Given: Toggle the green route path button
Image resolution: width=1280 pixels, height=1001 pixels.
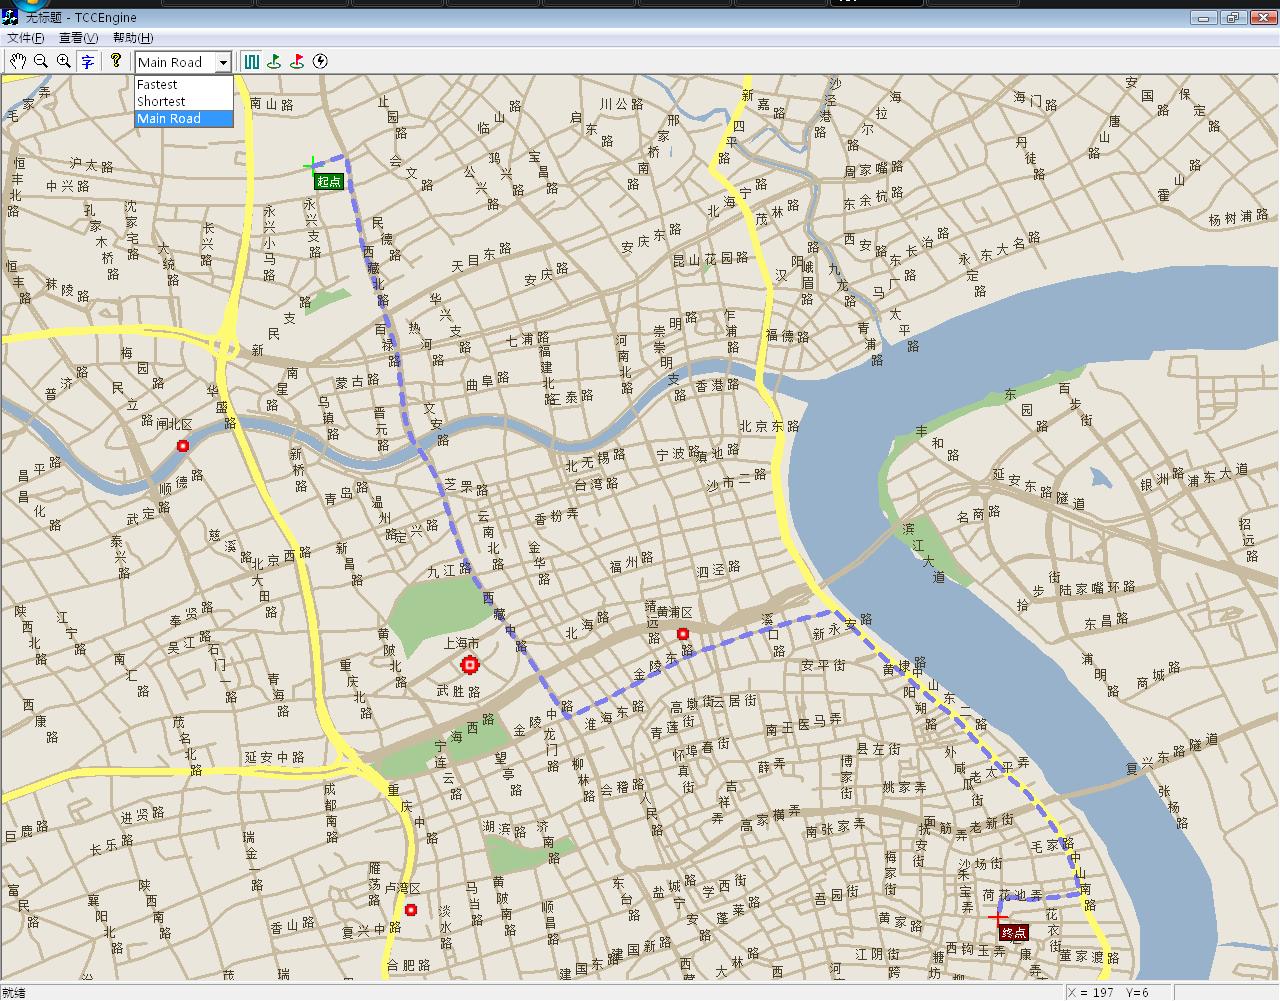Looking at the screenshot, I should tap(251, 62).
